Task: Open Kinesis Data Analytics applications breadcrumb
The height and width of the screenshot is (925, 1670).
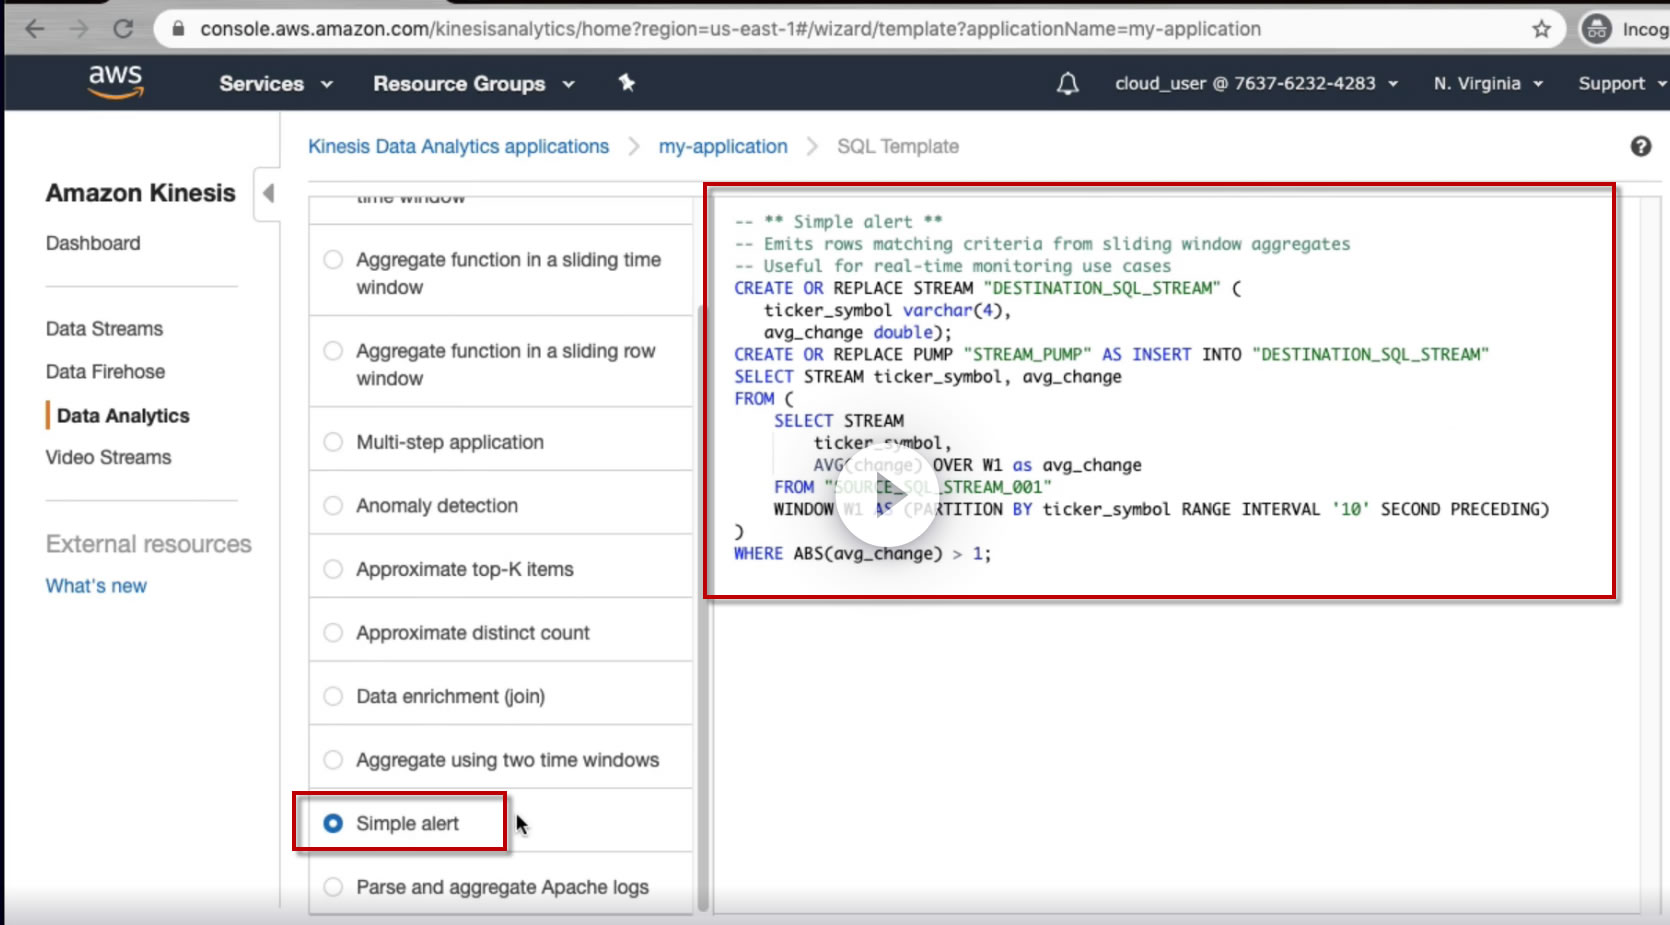Action: [458, 147]
